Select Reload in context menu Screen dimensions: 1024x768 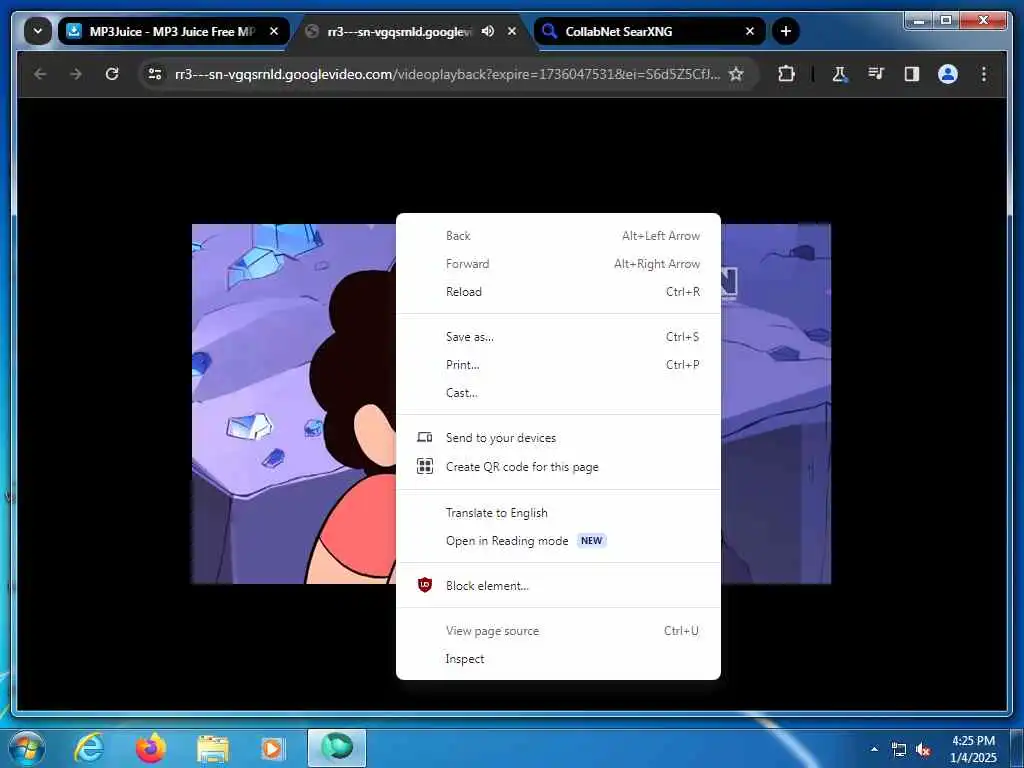coord(558,292)
